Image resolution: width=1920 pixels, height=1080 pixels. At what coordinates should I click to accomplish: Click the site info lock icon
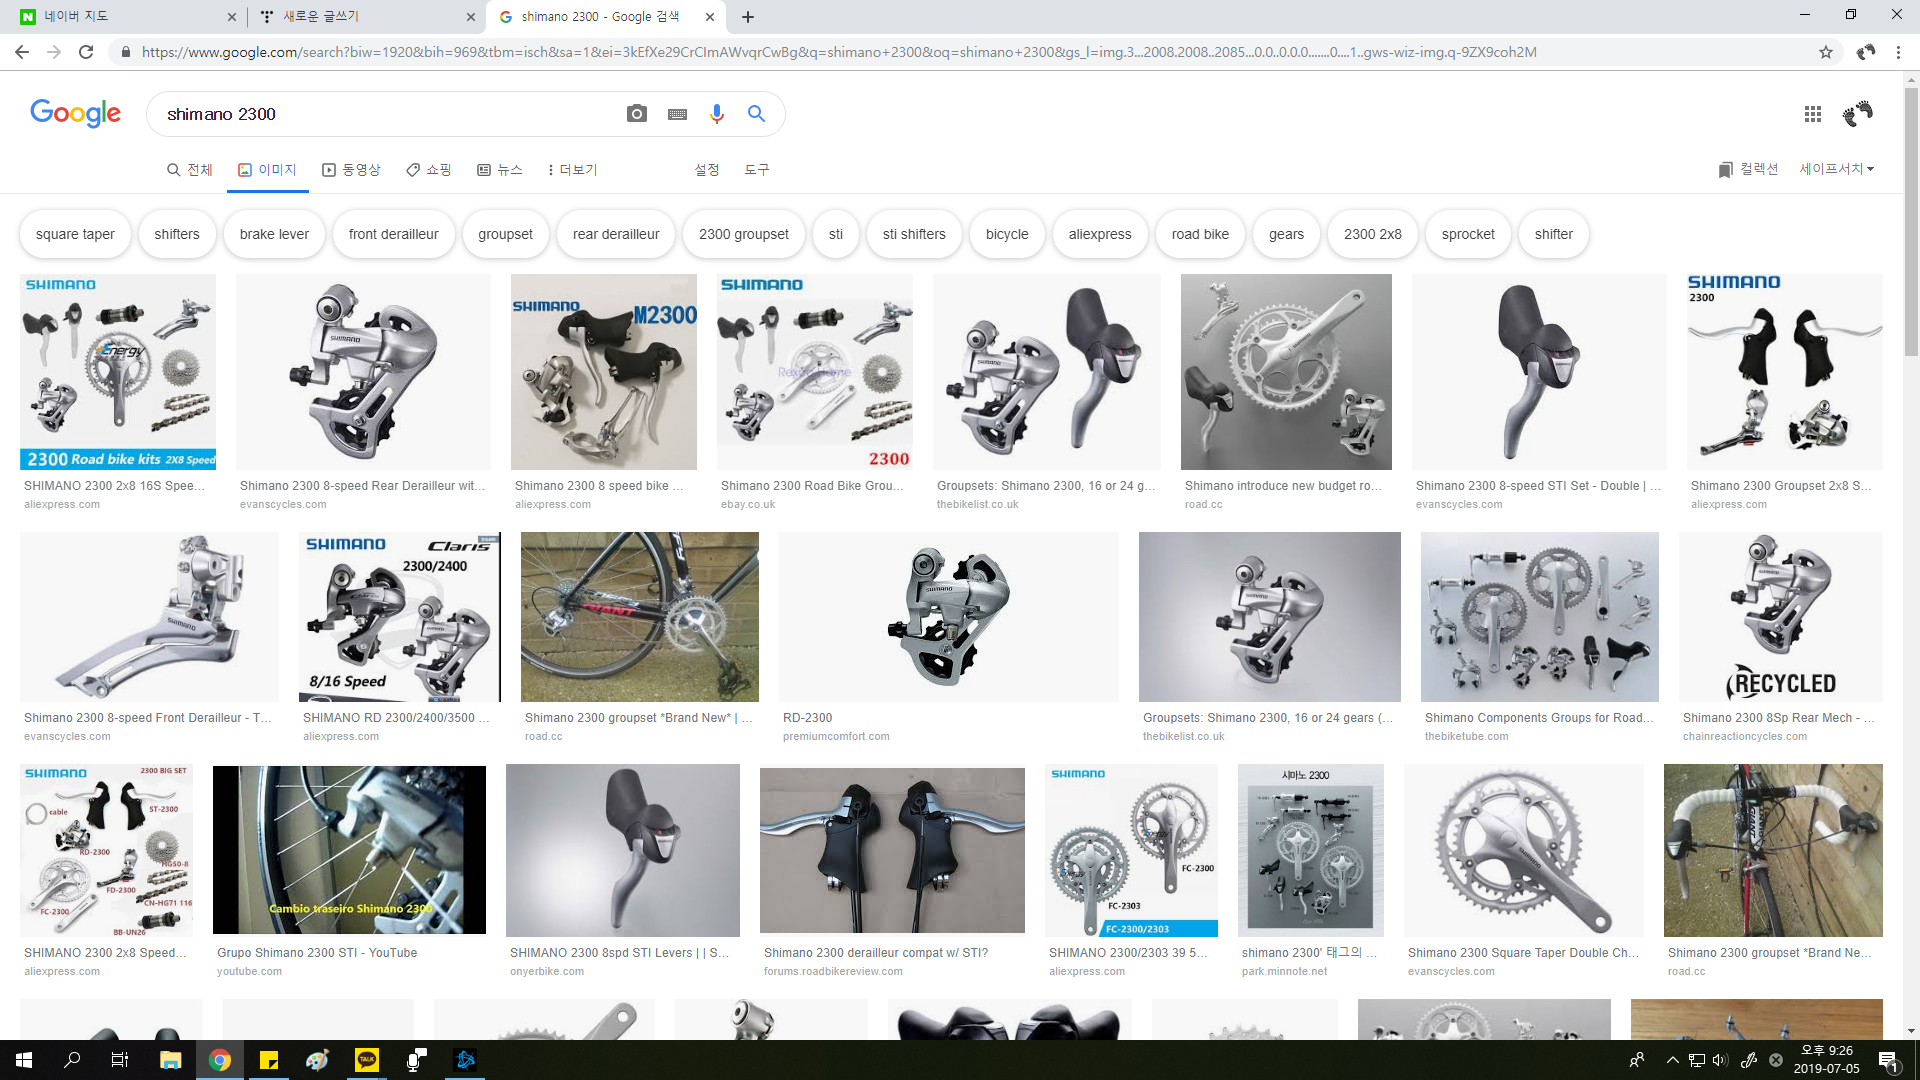pyautogui.click(x=125, y=52)
